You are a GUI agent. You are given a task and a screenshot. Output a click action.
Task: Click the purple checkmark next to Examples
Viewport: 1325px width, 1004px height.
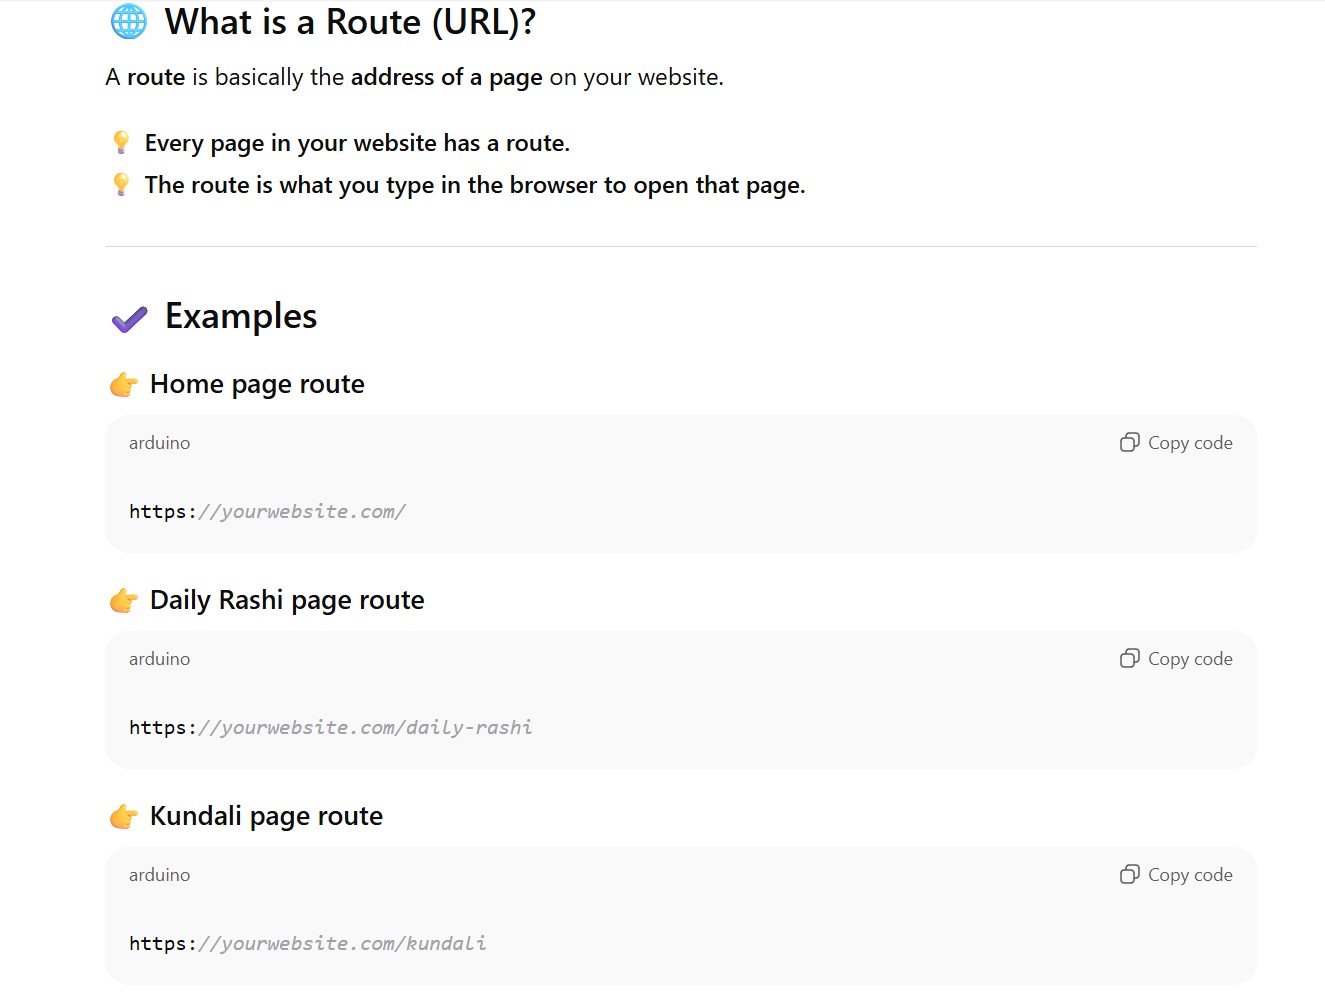click(129, 318)
